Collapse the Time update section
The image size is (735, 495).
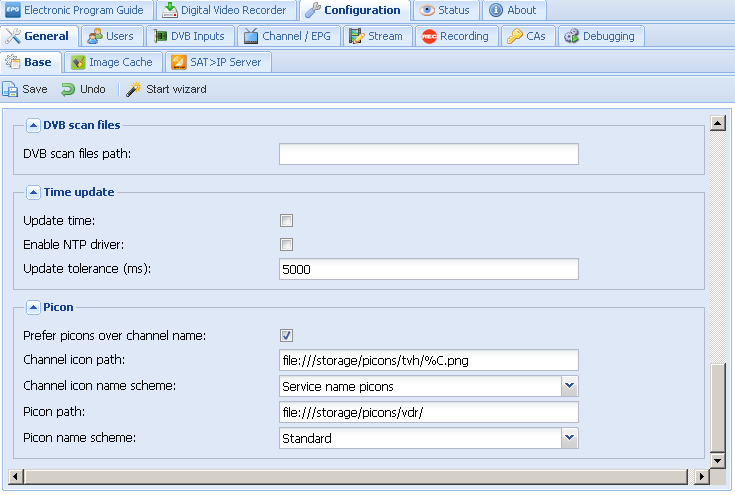point(33,192)
